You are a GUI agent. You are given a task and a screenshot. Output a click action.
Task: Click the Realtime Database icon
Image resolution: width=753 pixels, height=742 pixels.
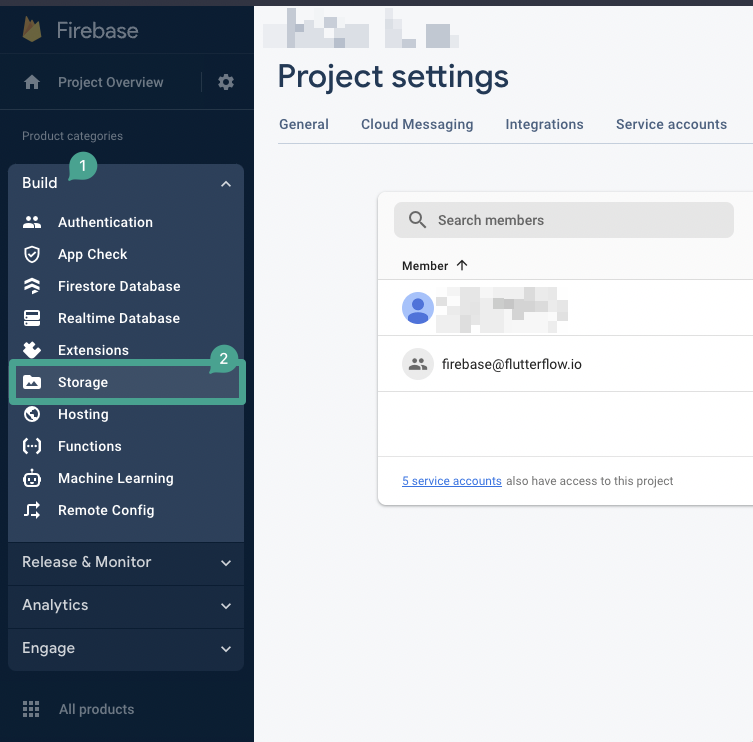coord(32,318)
